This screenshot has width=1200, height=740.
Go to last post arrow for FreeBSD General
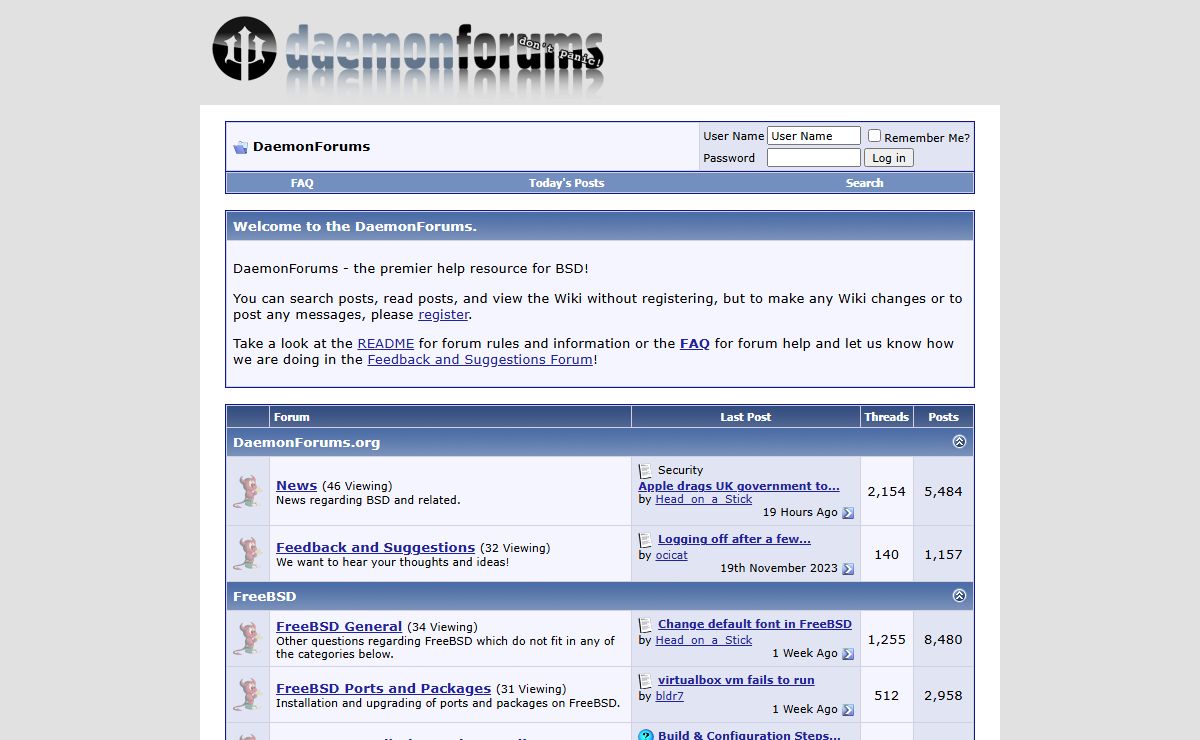pyautogui.click(x=848, y=654)
